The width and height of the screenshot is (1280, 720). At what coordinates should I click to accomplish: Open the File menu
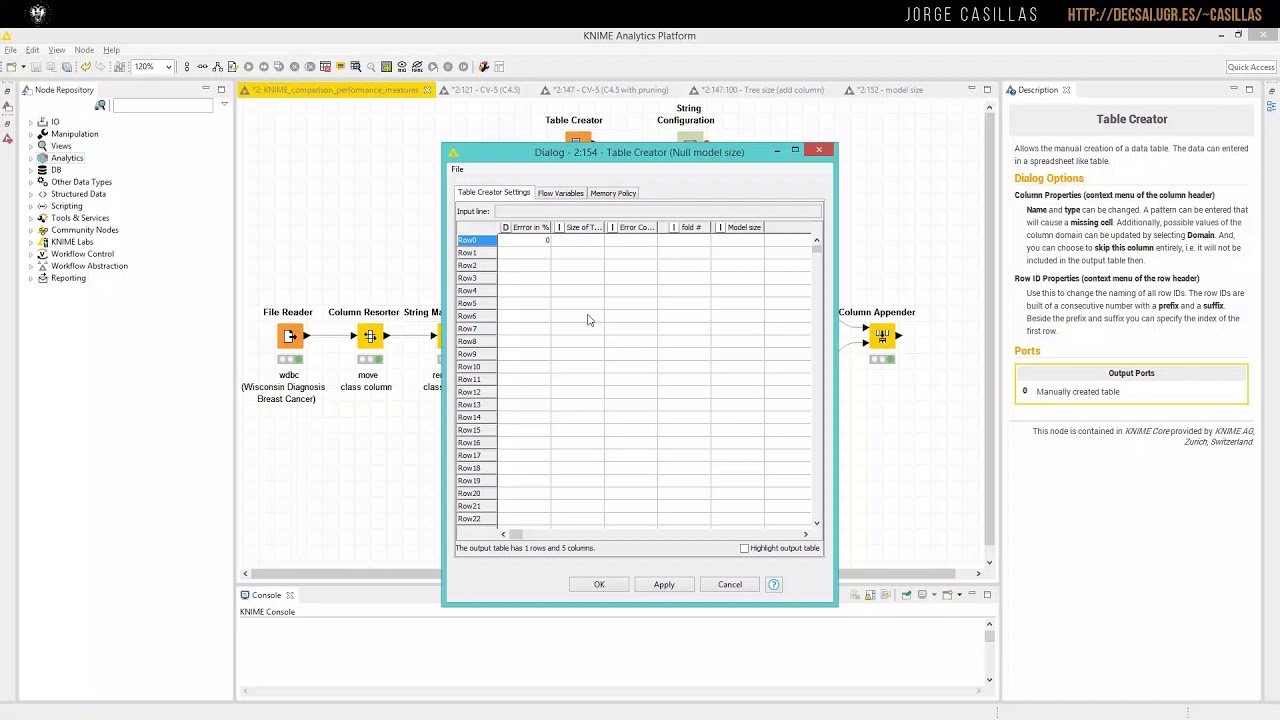coord(10,50)
